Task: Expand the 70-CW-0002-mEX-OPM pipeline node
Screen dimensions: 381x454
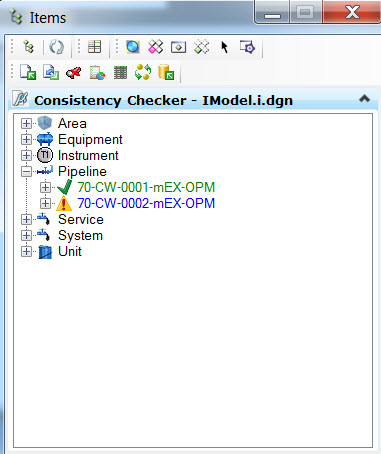Action: click(x=45, y=203)
